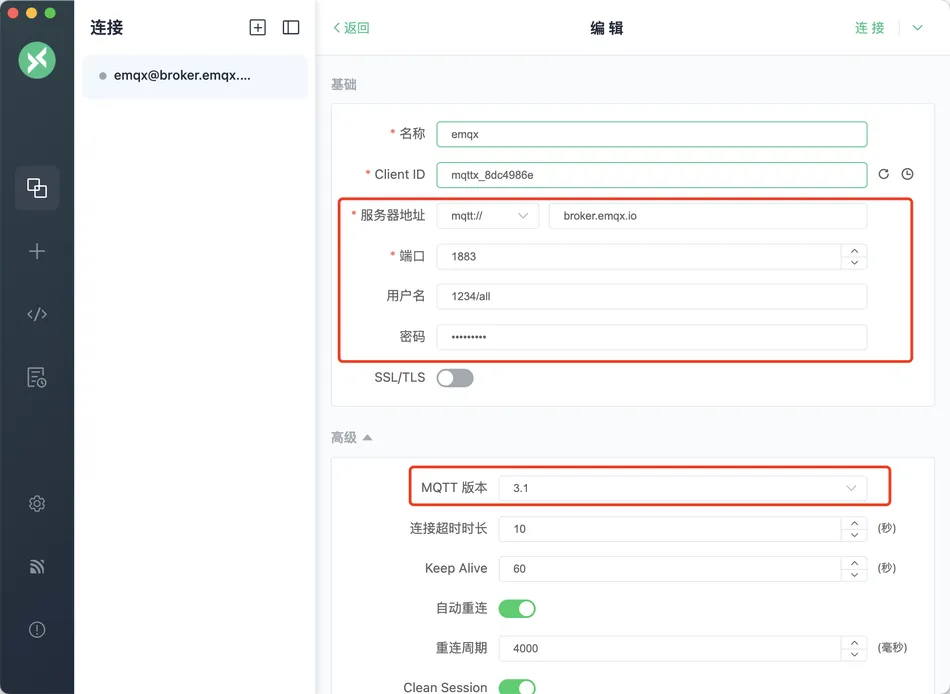This screenshot has width=950, height=694.
Task: Open the Script editor sidebar icon
Action: point(36,314)
